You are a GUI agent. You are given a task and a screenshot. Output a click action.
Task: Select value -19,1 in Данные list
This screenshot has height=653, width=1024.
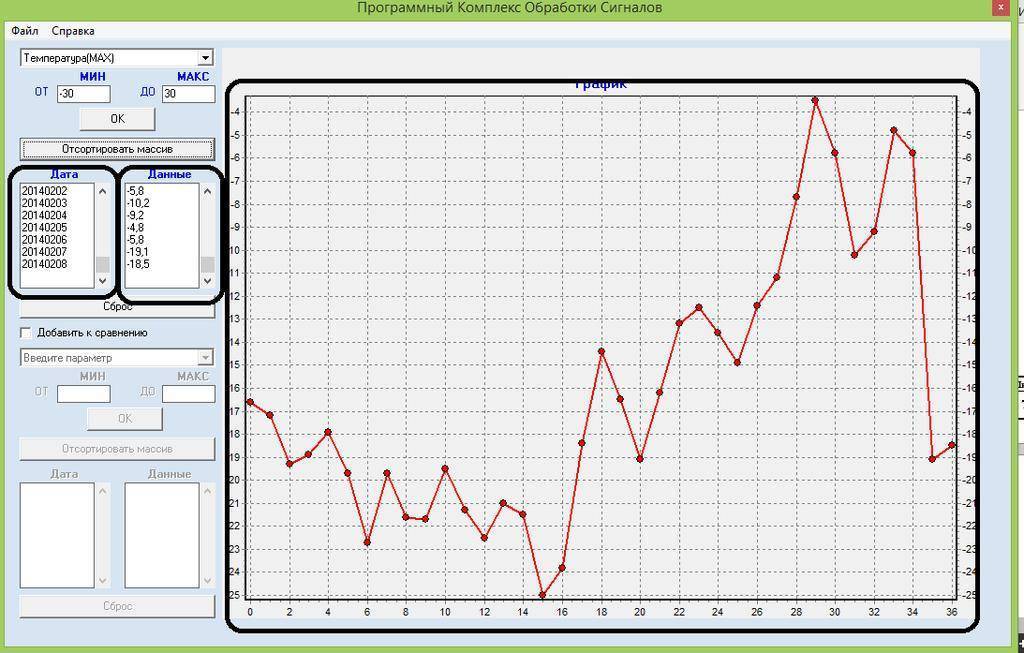(x=138, y=252)
